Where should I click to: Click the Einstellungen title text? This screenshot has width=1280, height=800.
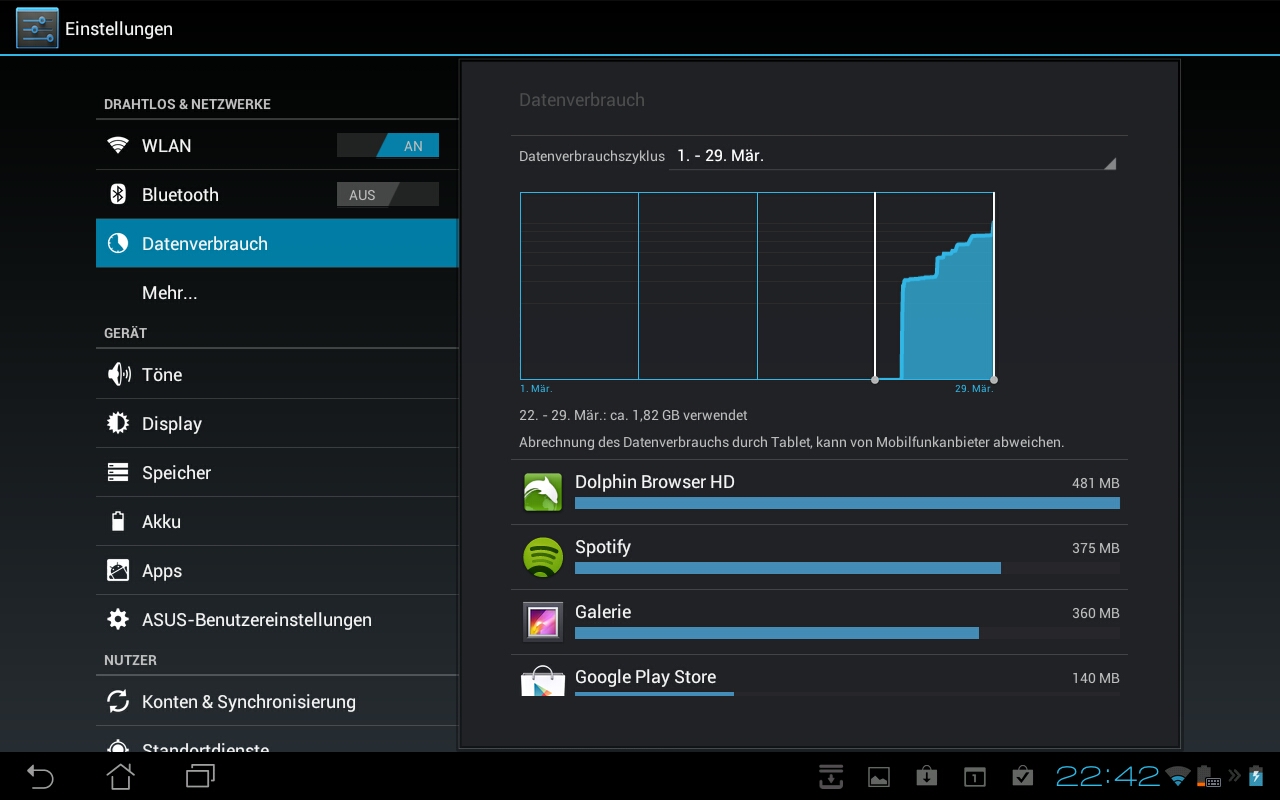[119, 29]
